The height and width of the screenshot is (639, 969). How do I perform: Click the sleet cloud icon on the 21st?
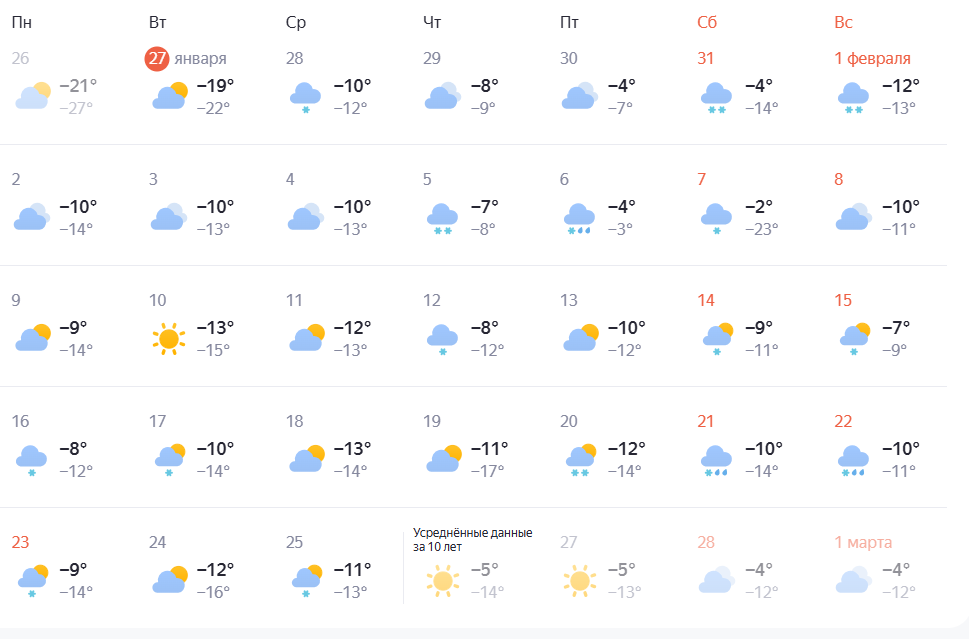[x=716, y=460]
